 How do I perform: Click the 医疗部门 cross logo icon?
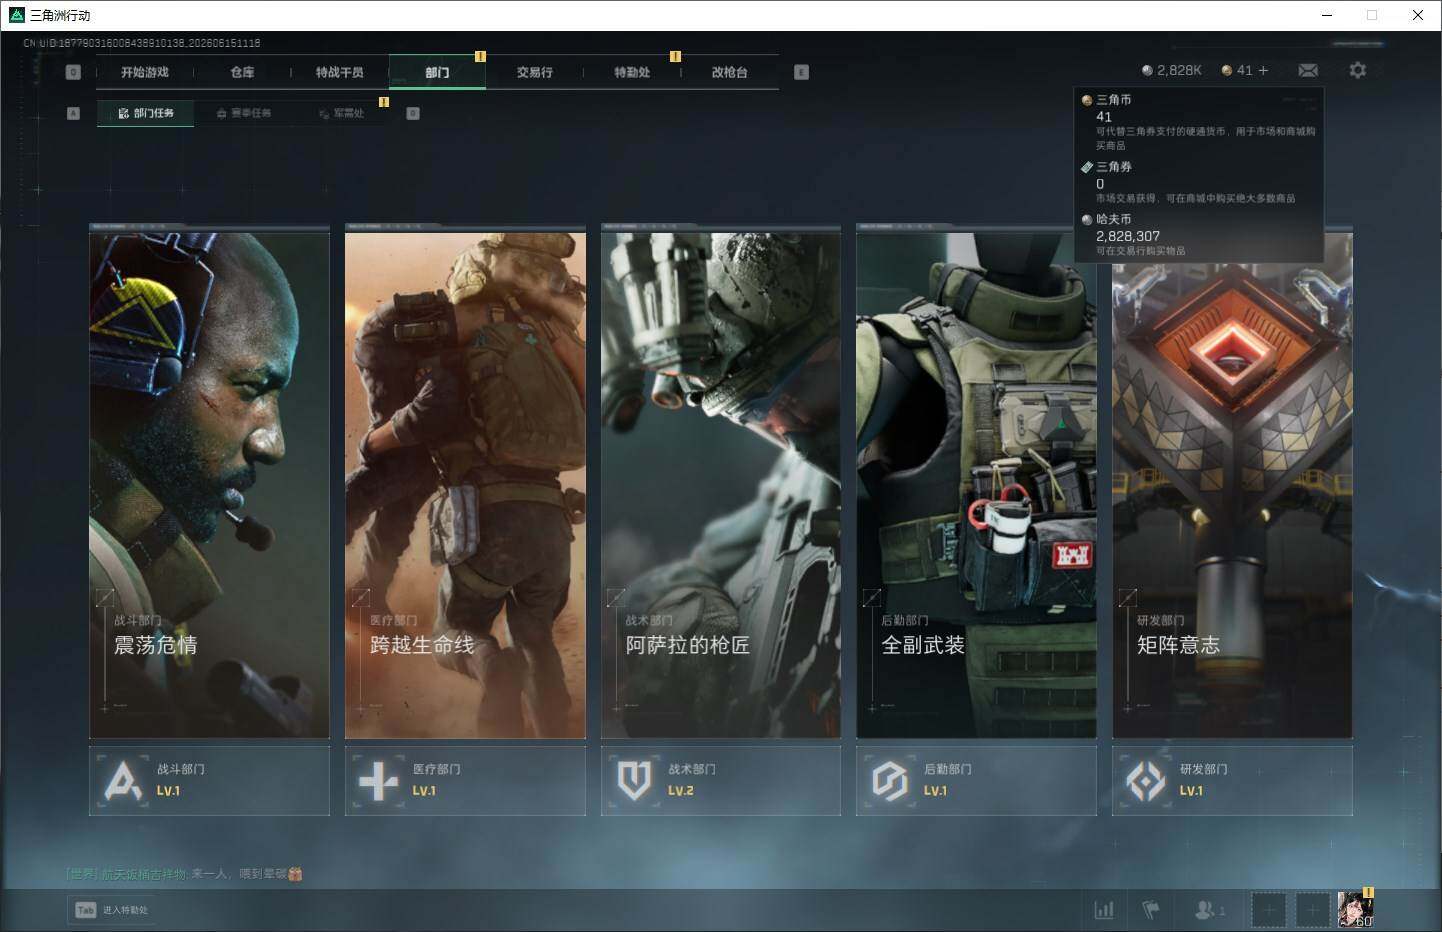coord(378,781)
